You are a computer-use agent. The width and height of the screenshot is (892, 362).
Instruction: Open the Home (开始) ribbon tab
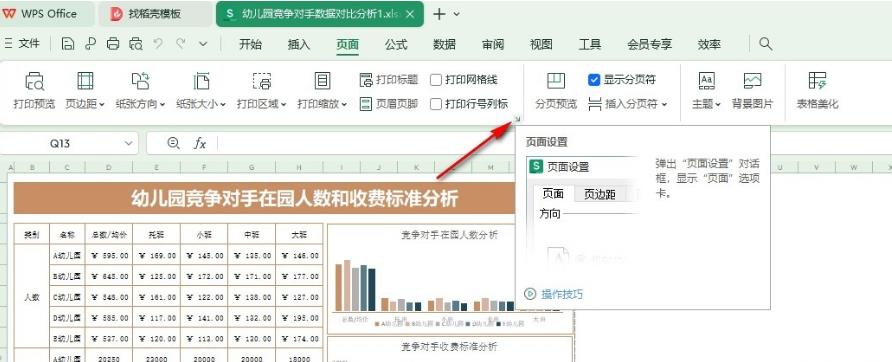(x=250, y=44)
